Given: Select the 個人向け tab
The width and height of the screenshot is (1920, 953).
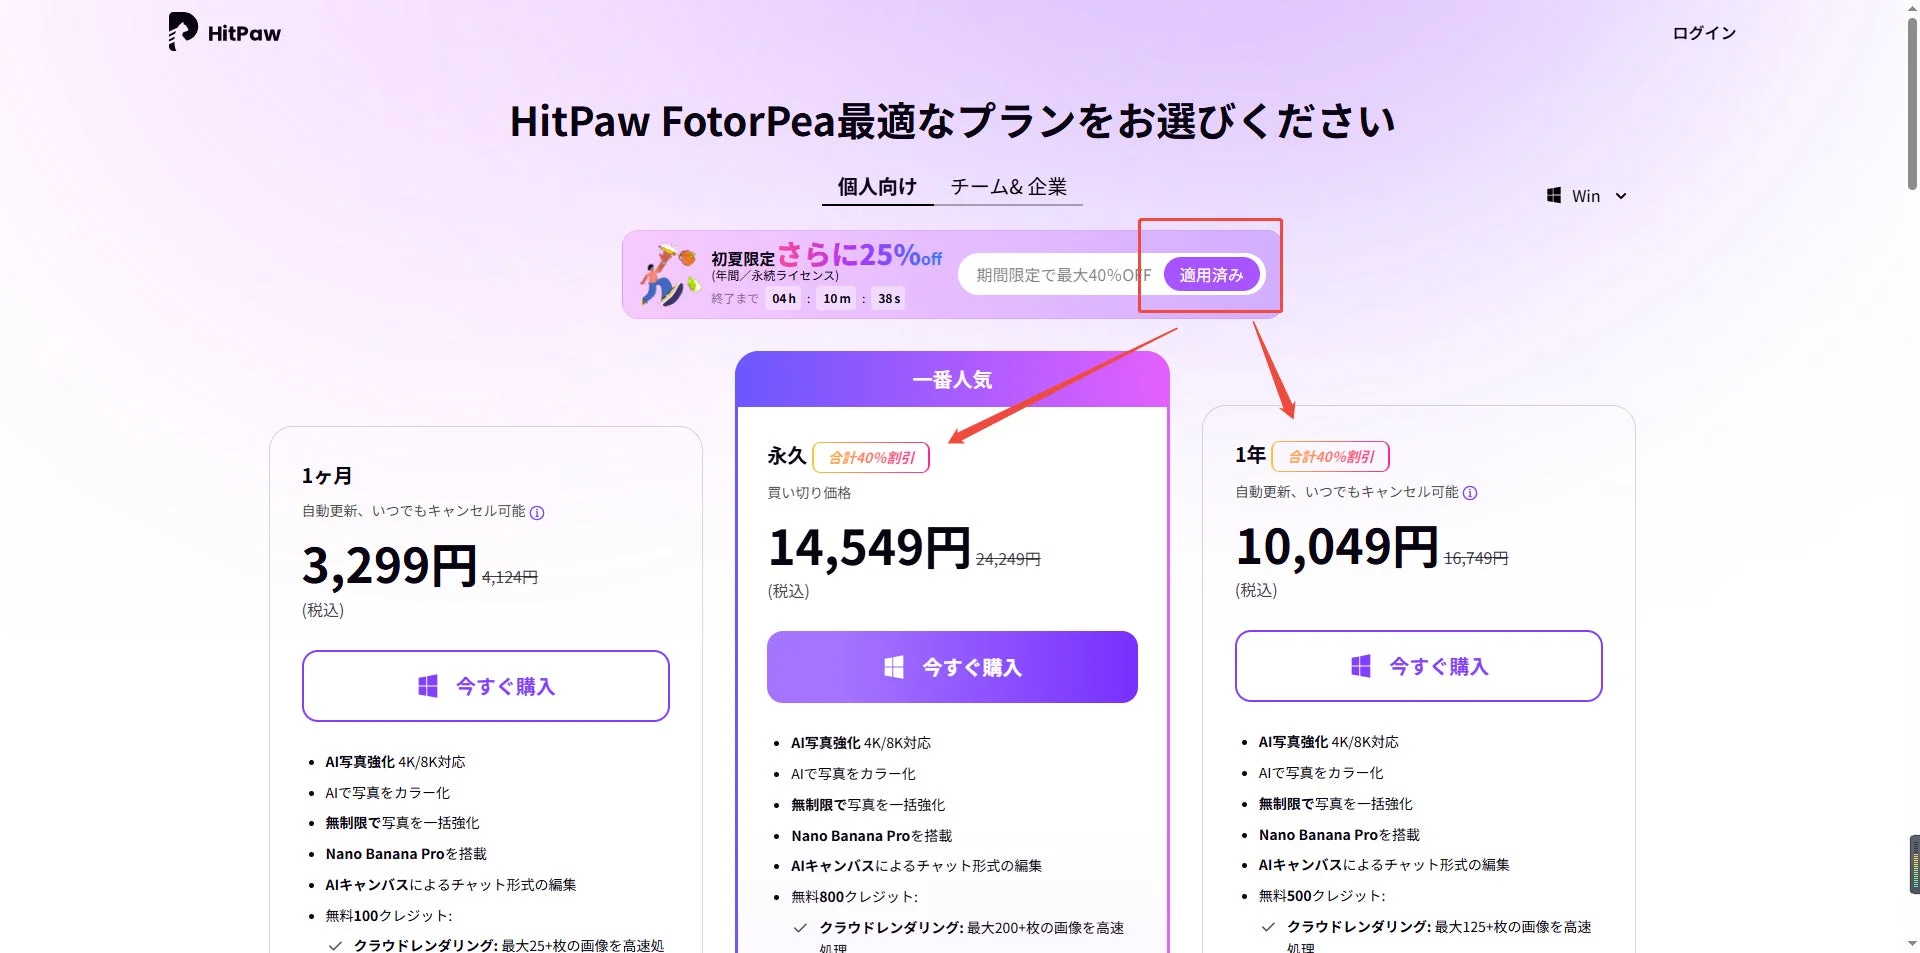Looking at the screenshot, I should pos(877,187).
